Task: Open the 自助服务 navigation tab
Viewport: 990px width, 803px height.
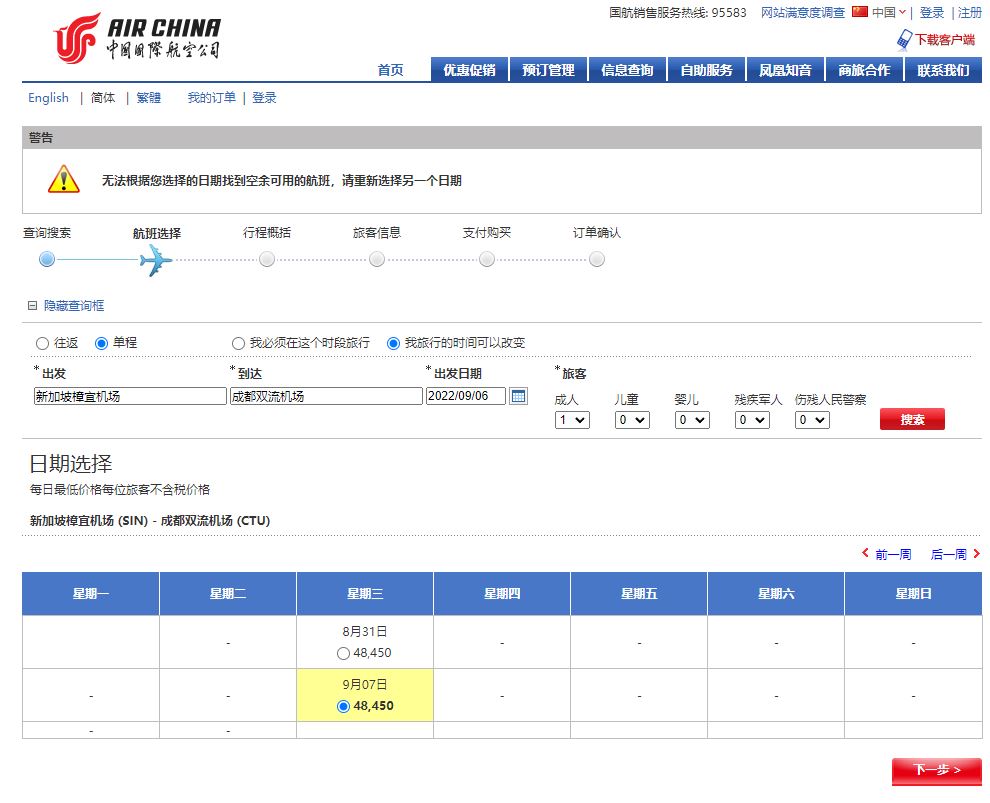Action: click(707, 70)
